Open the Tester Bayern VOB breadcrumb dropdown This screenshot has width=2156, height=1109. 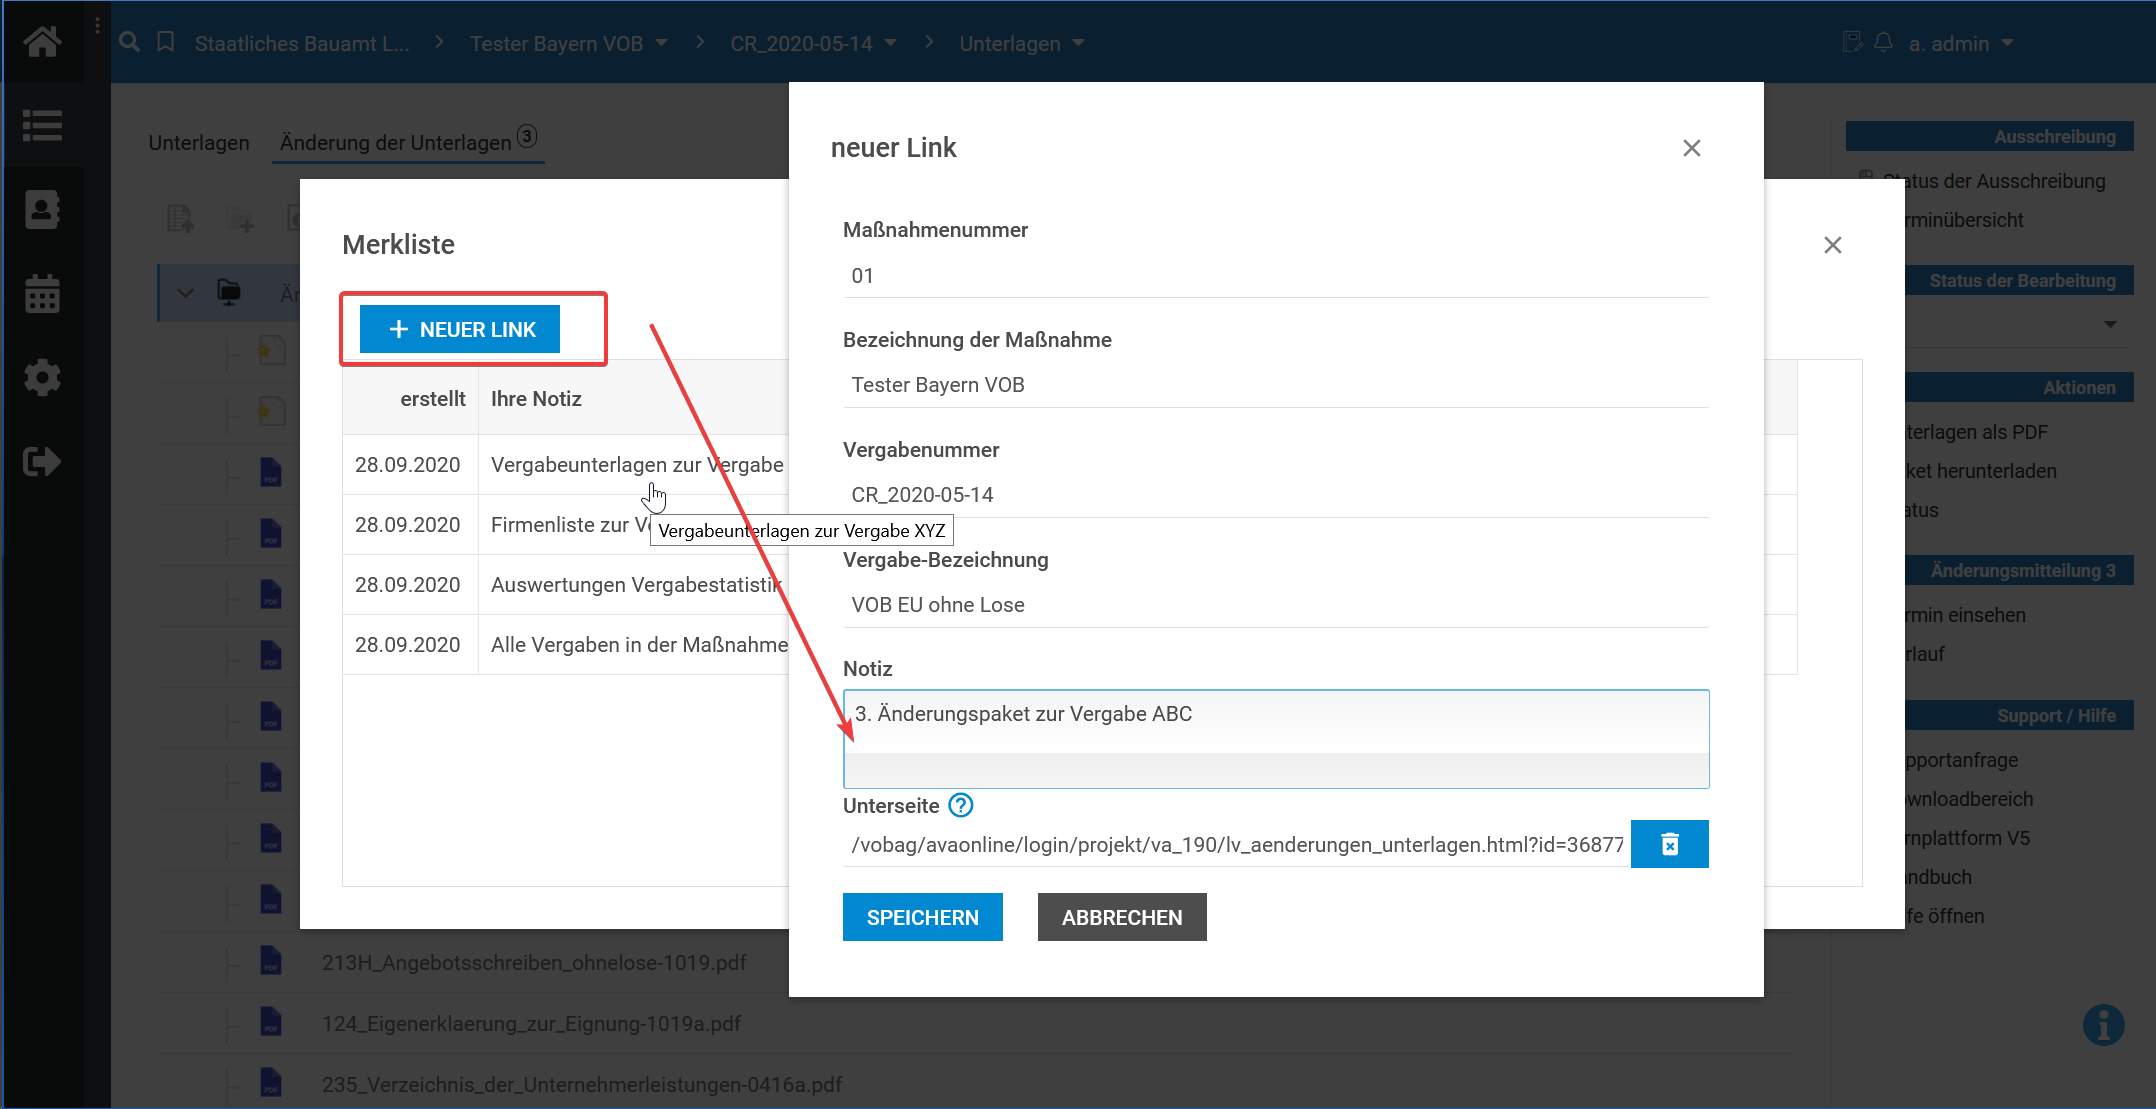pyautogui.click(x=661, y=43)
